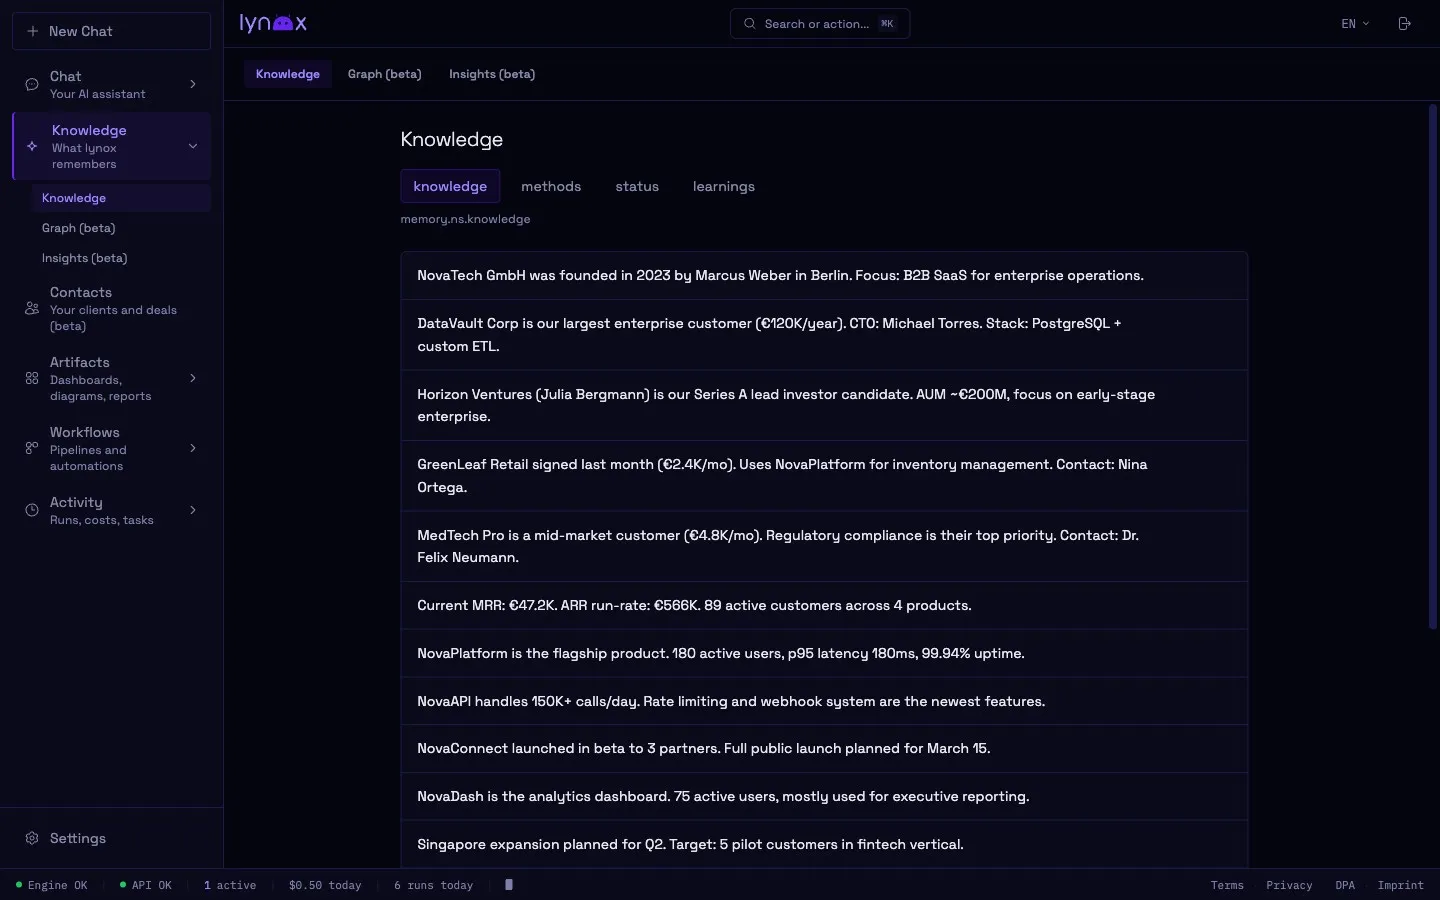Click the Contacts people icon

coord(32,308)
